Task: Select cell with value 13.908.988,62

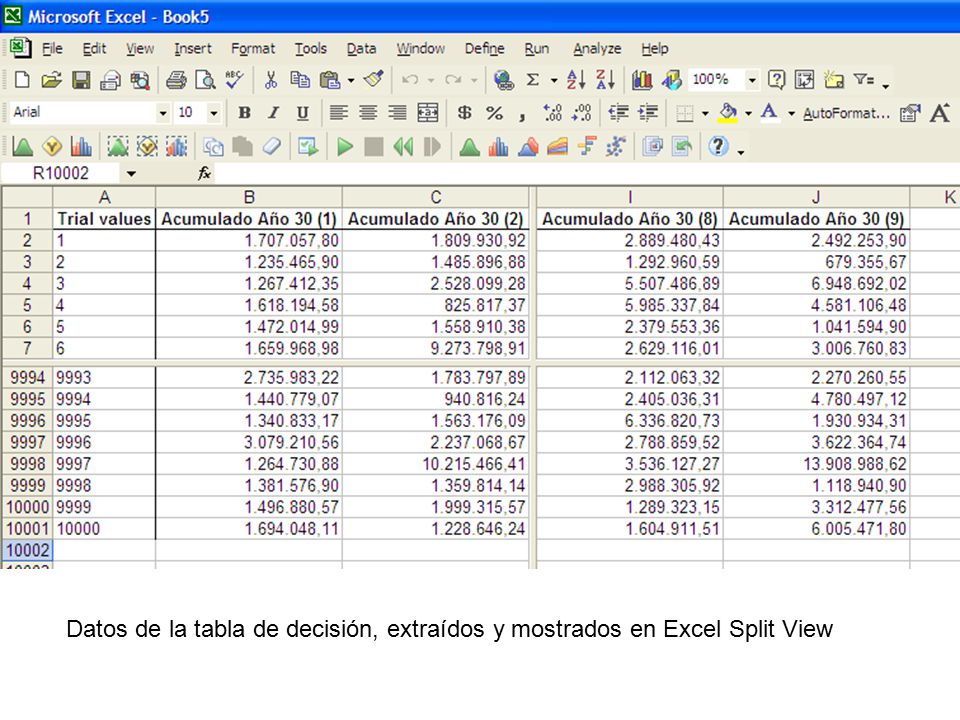Action: click(x=816, y=464)
